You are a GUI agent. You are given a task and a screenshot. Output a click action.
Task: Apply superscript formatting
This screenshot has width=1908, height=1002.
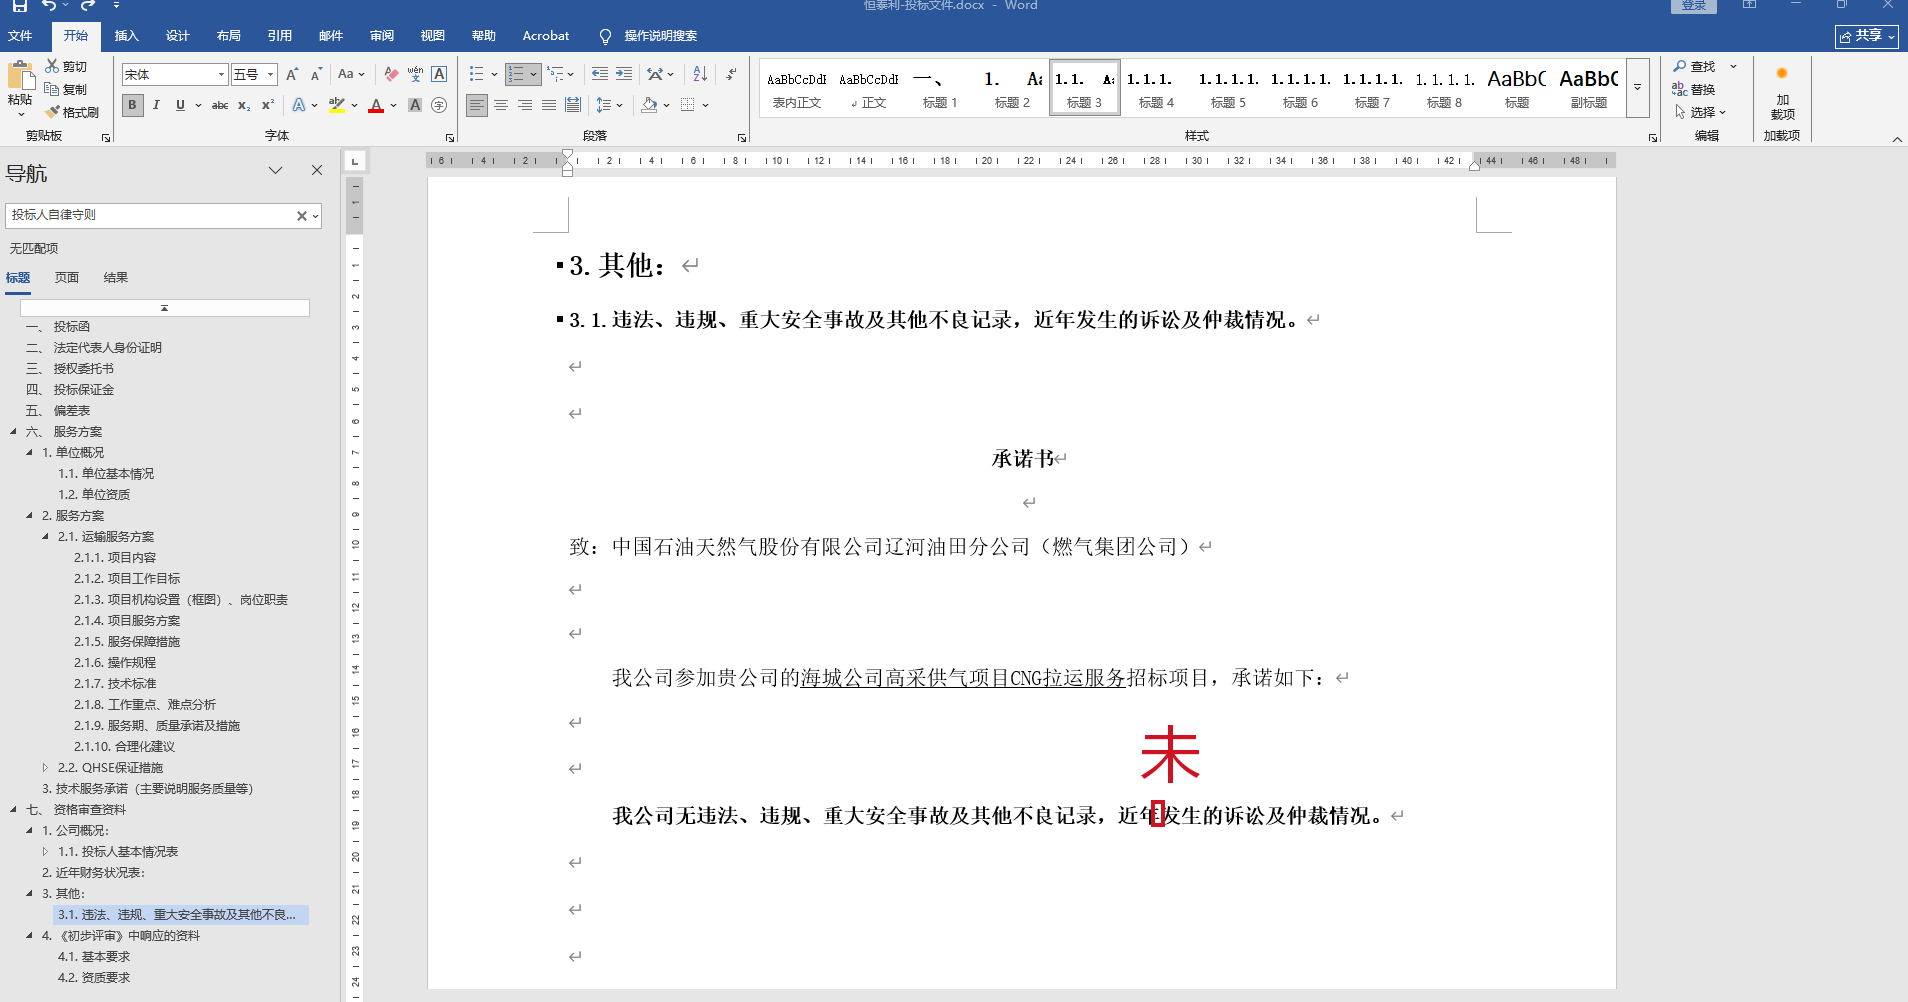click(268, 105)
